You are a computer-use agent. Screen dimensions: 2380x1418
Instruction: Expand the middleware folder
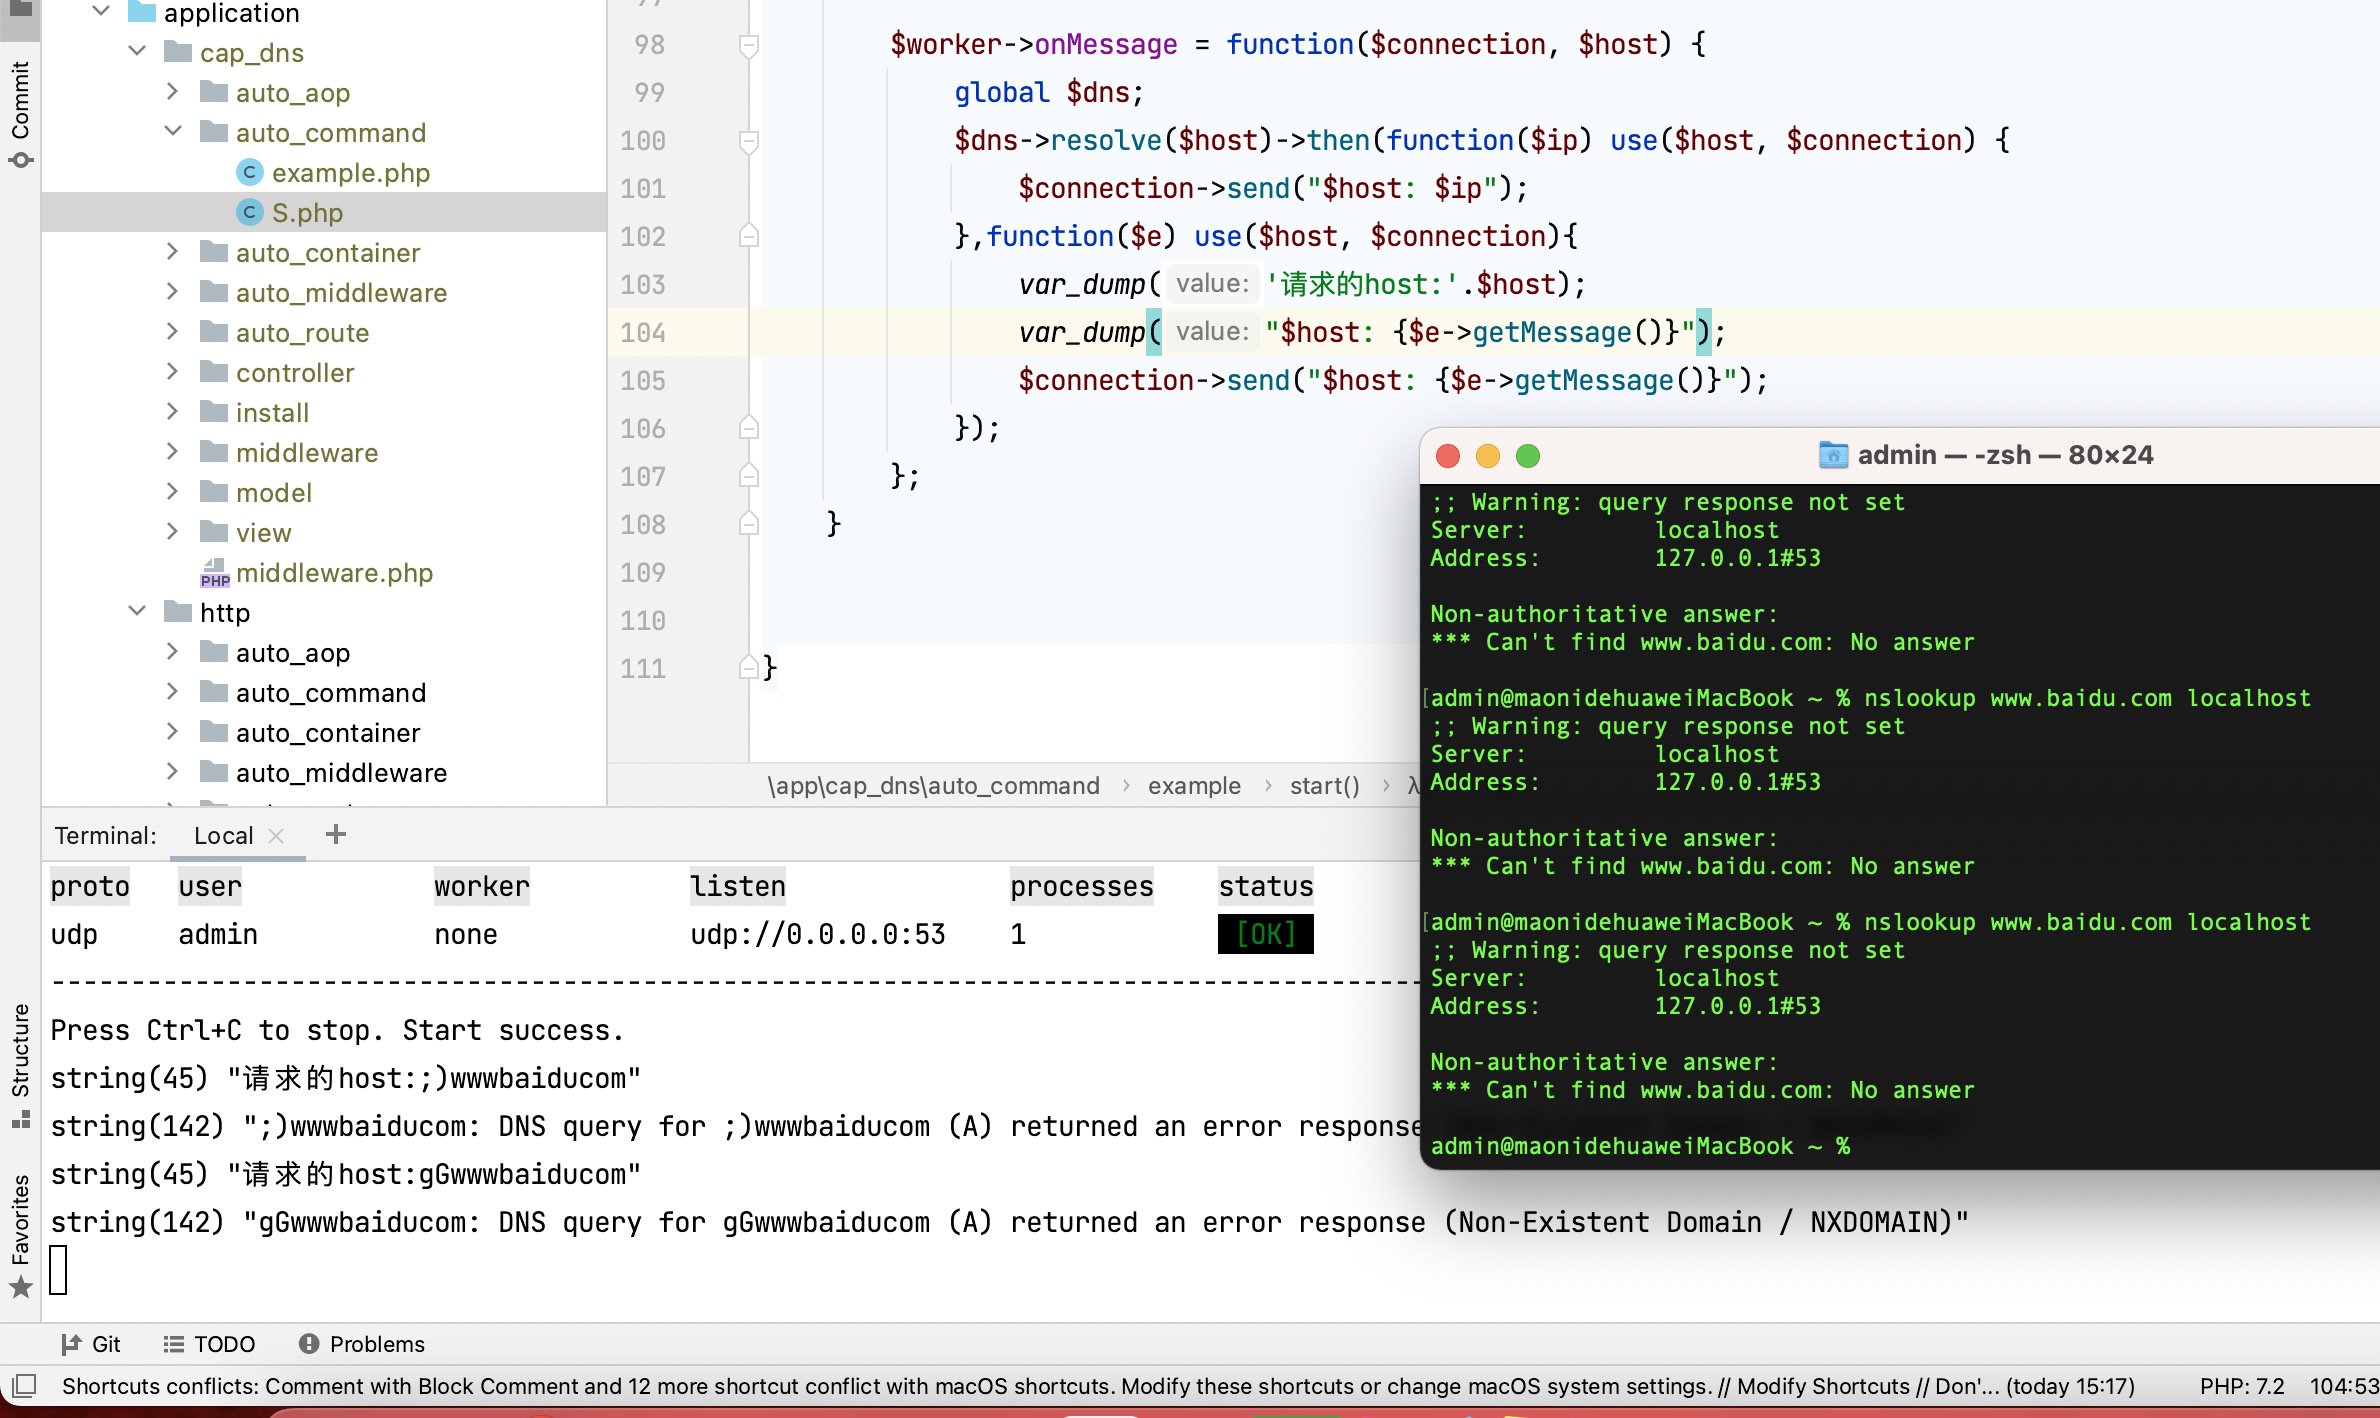172,452
